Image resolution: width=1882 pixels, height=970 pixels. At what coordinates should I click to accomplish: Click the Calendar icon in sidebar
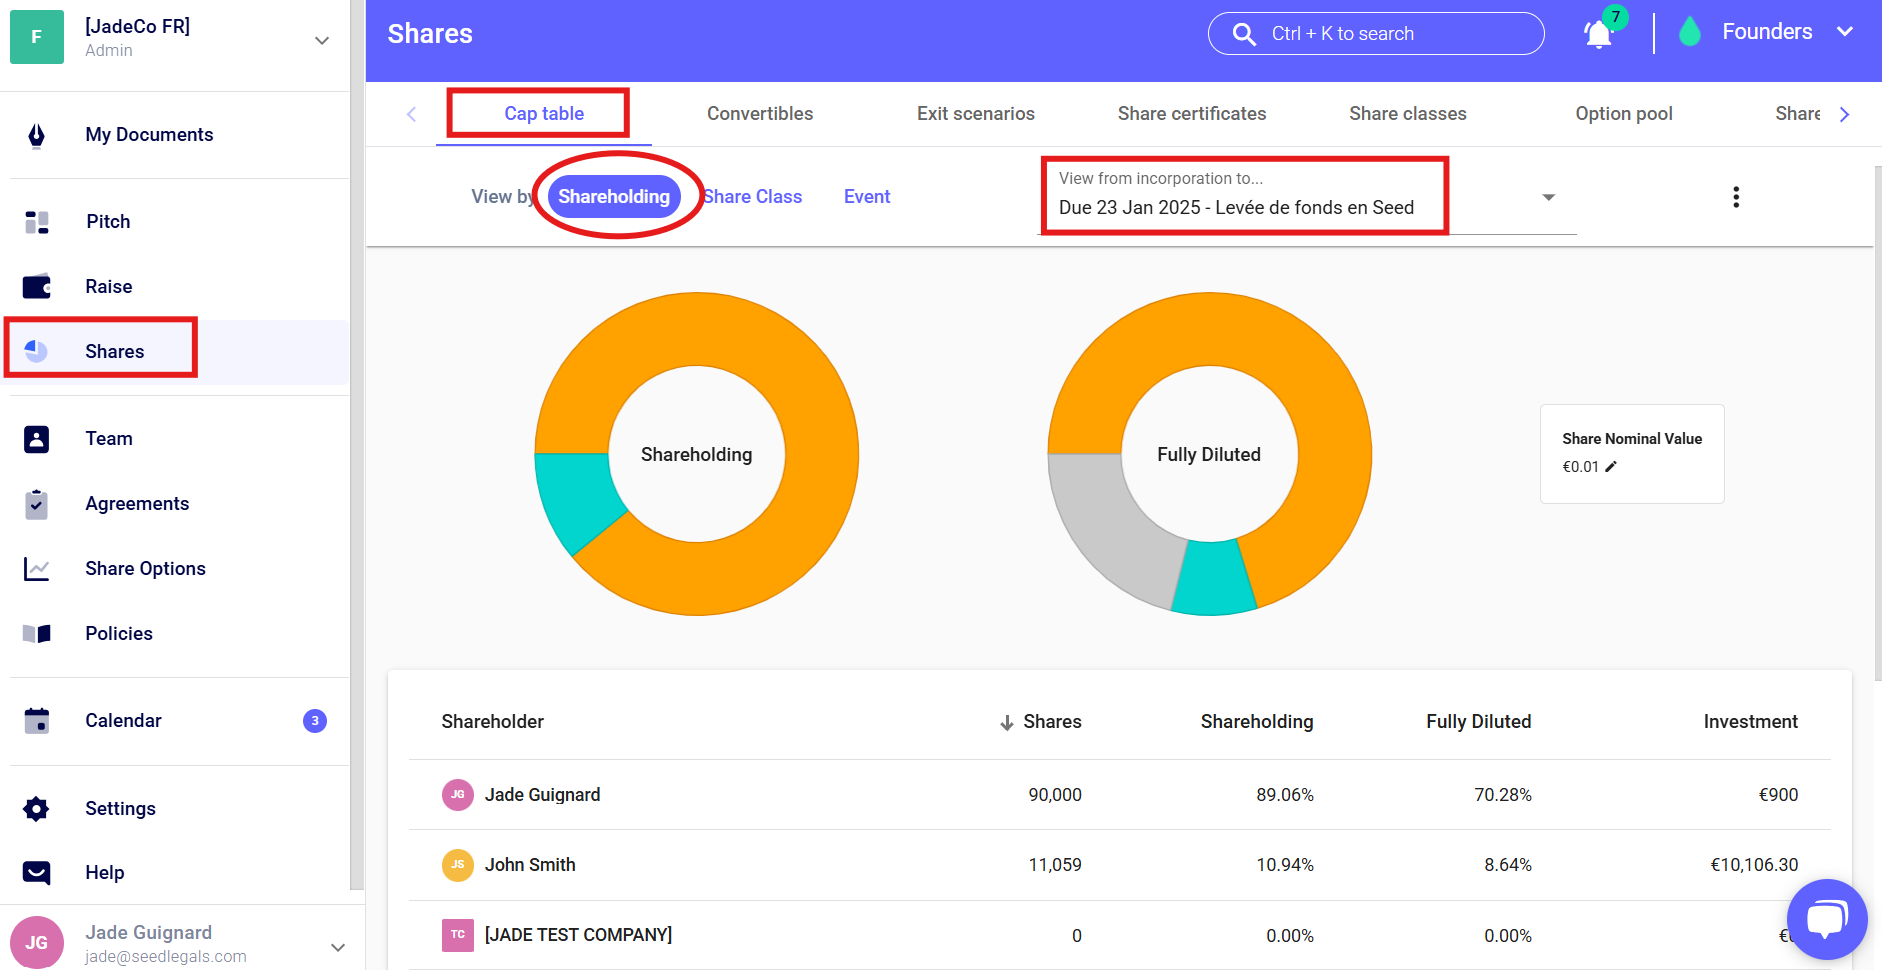point(37,721)
